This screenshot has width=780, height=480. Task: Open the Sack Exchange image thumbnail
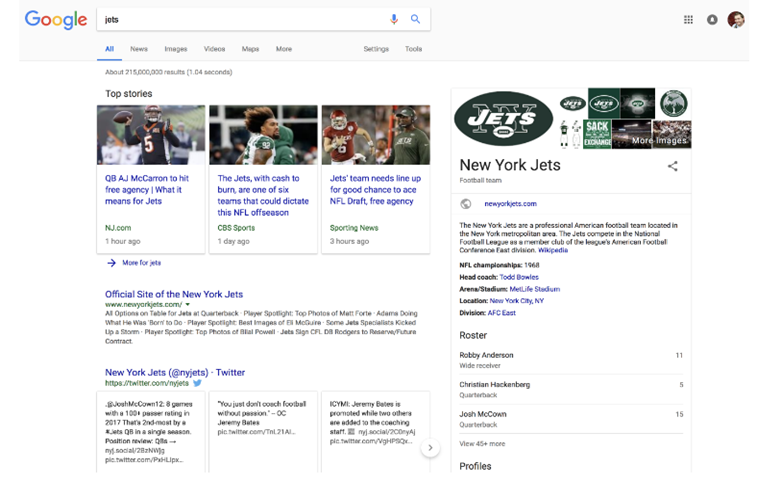[x=597, y=134]
